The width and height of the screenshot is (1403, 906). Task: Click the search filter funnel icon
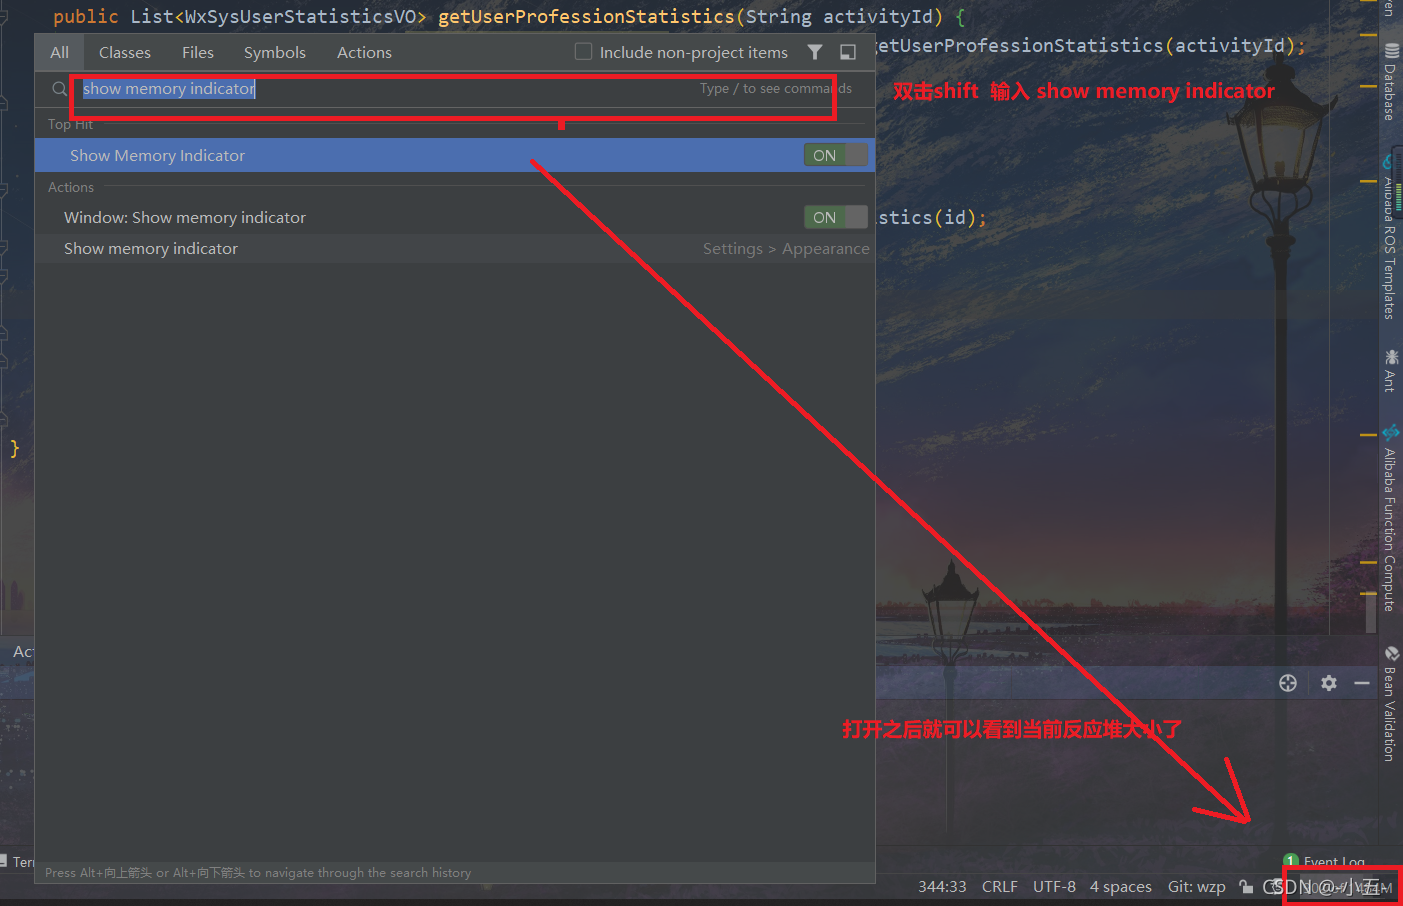815,52
